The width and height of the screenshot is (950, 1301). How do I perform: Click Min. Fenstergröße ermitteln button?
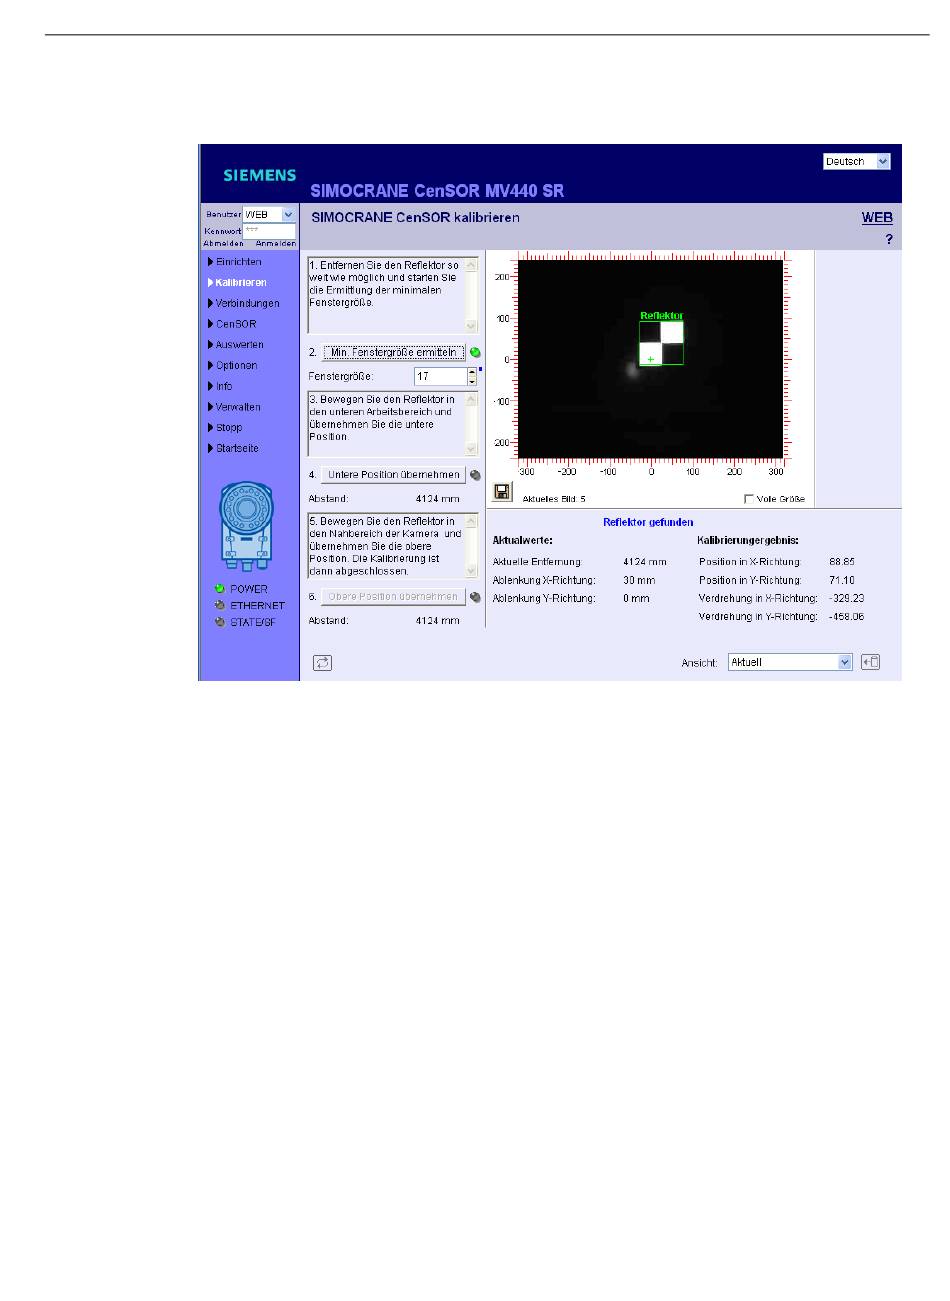click(394, 353)
